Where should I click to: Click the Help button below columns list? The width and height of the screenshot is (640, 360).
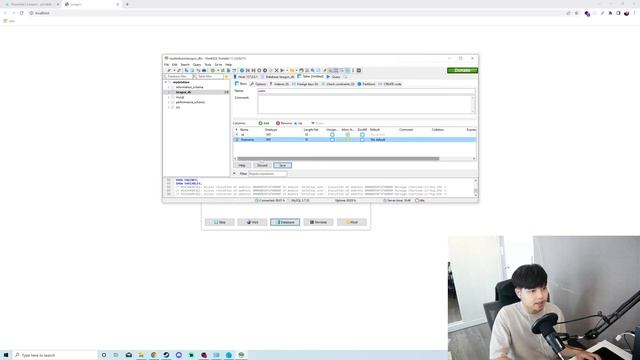(x=242, y=165)
